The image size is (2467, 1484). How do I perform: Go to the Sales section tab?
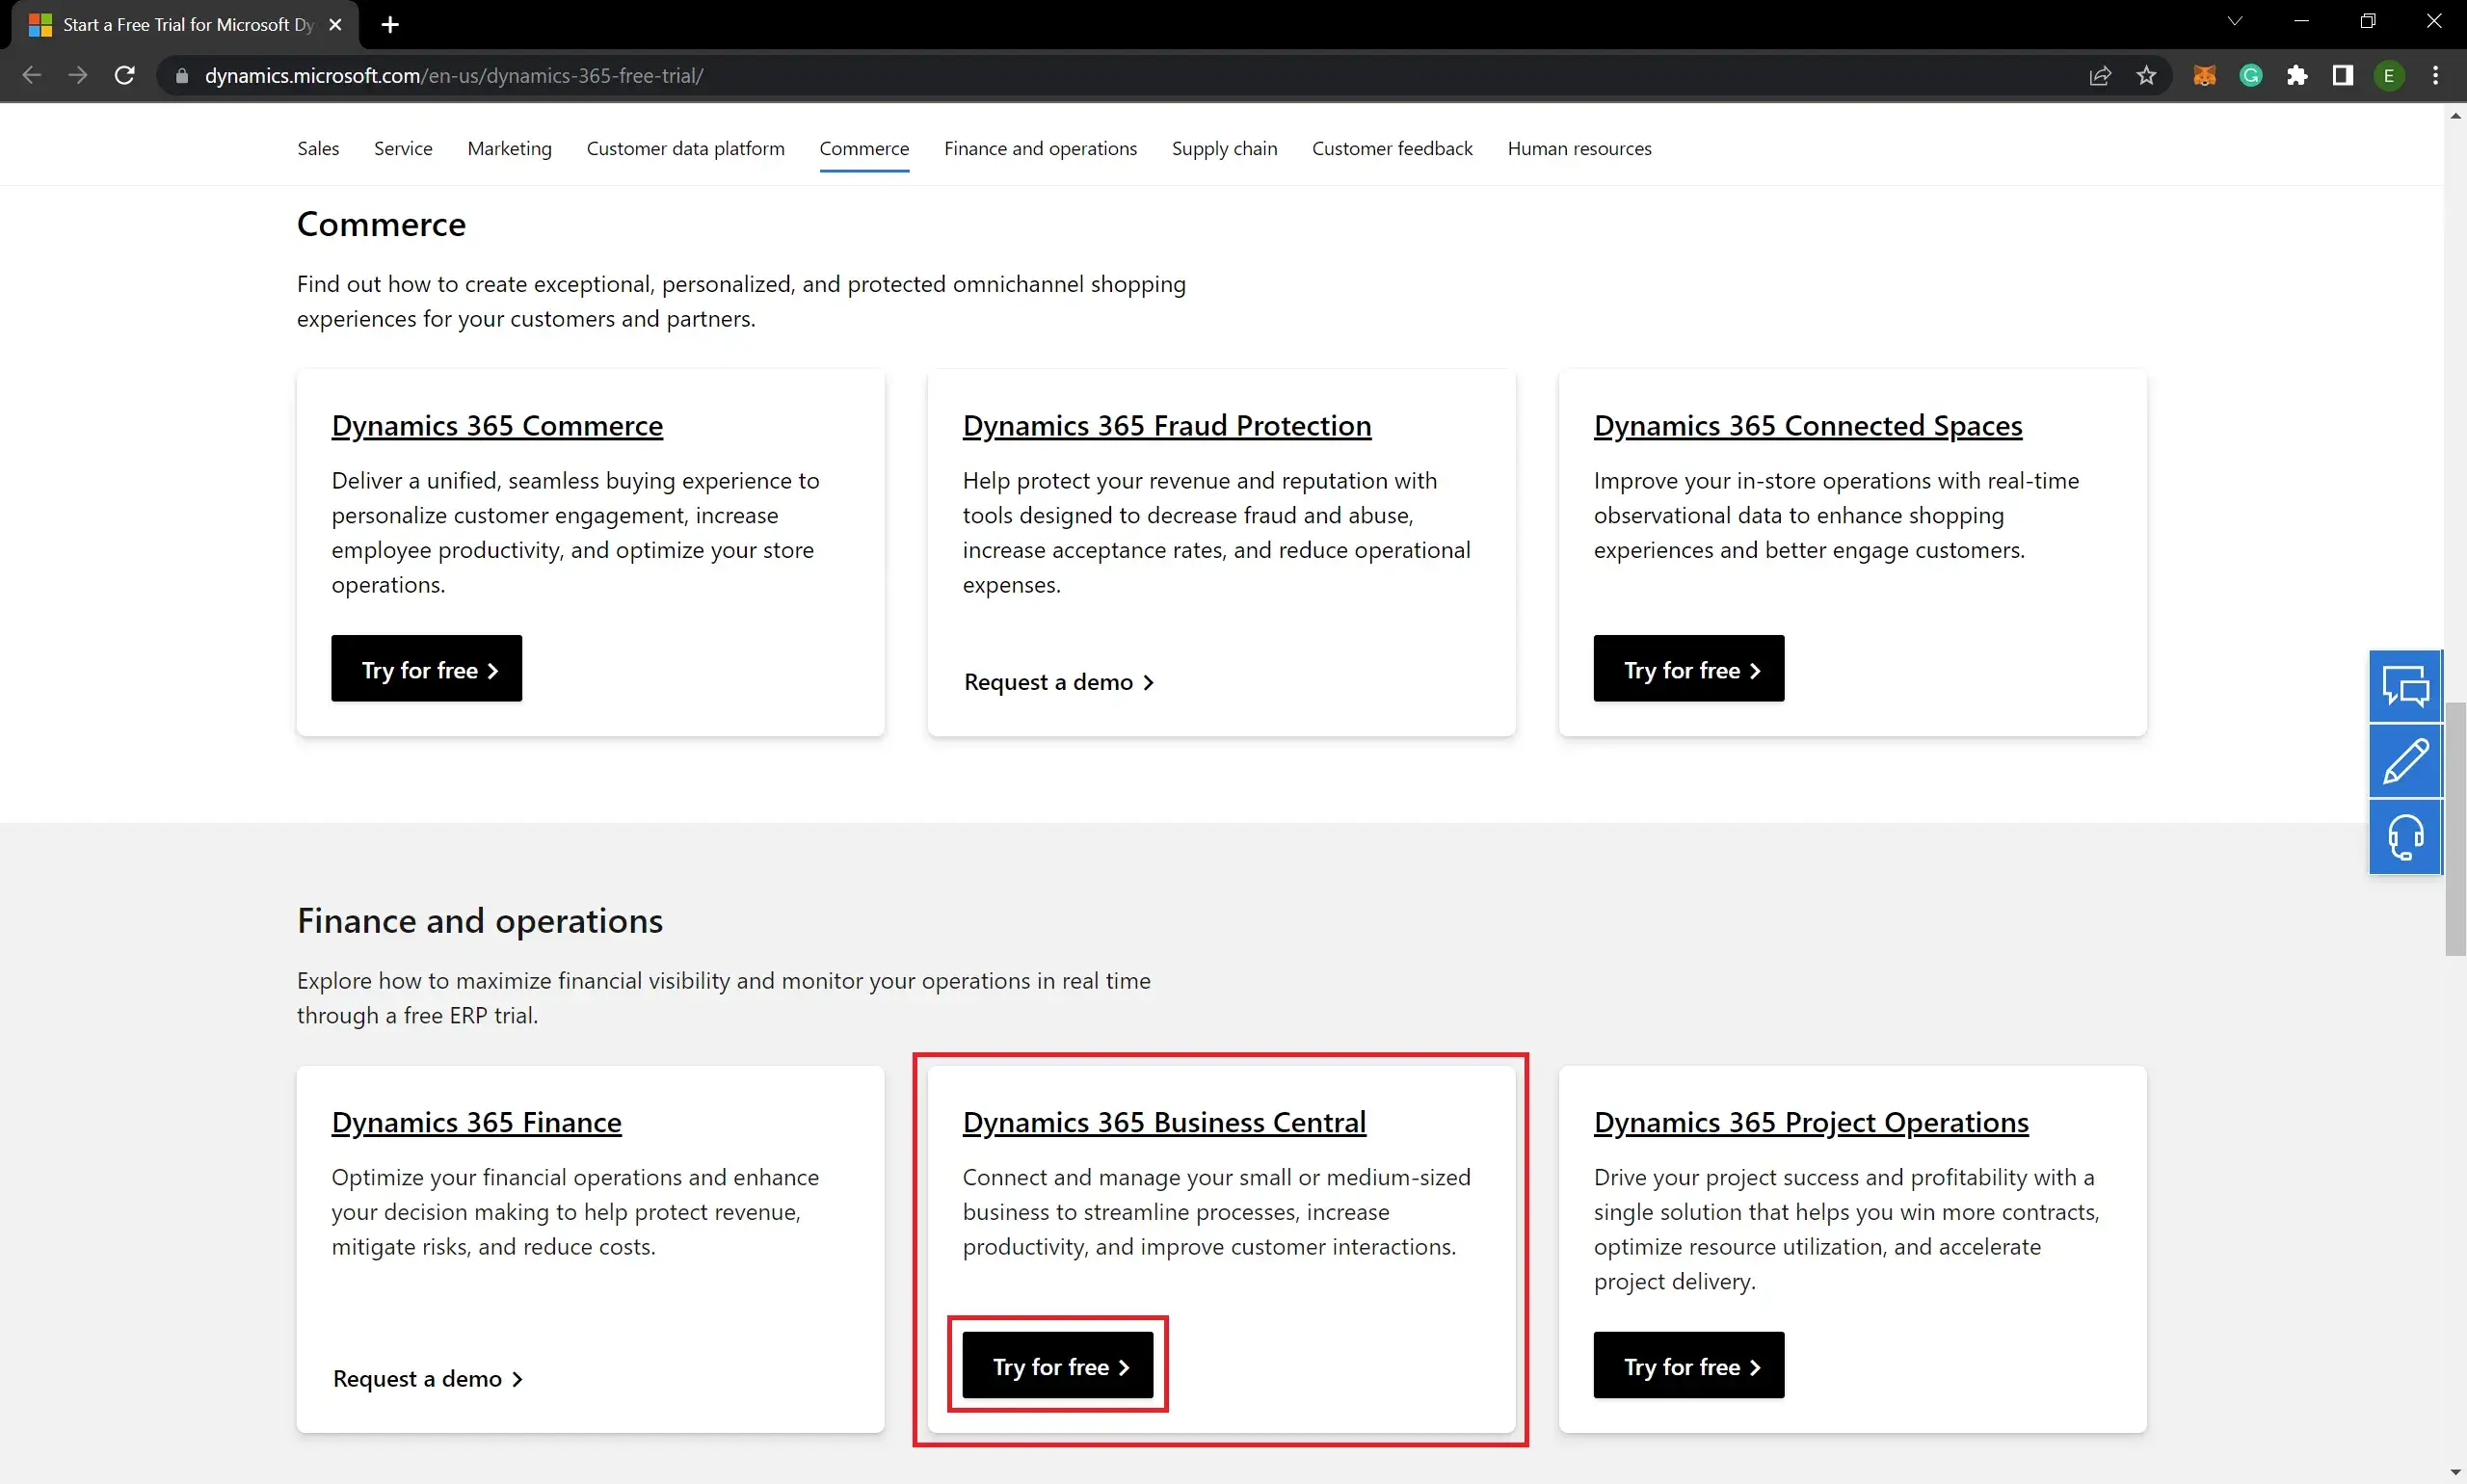pyautogui.click(x=318, y=148)
